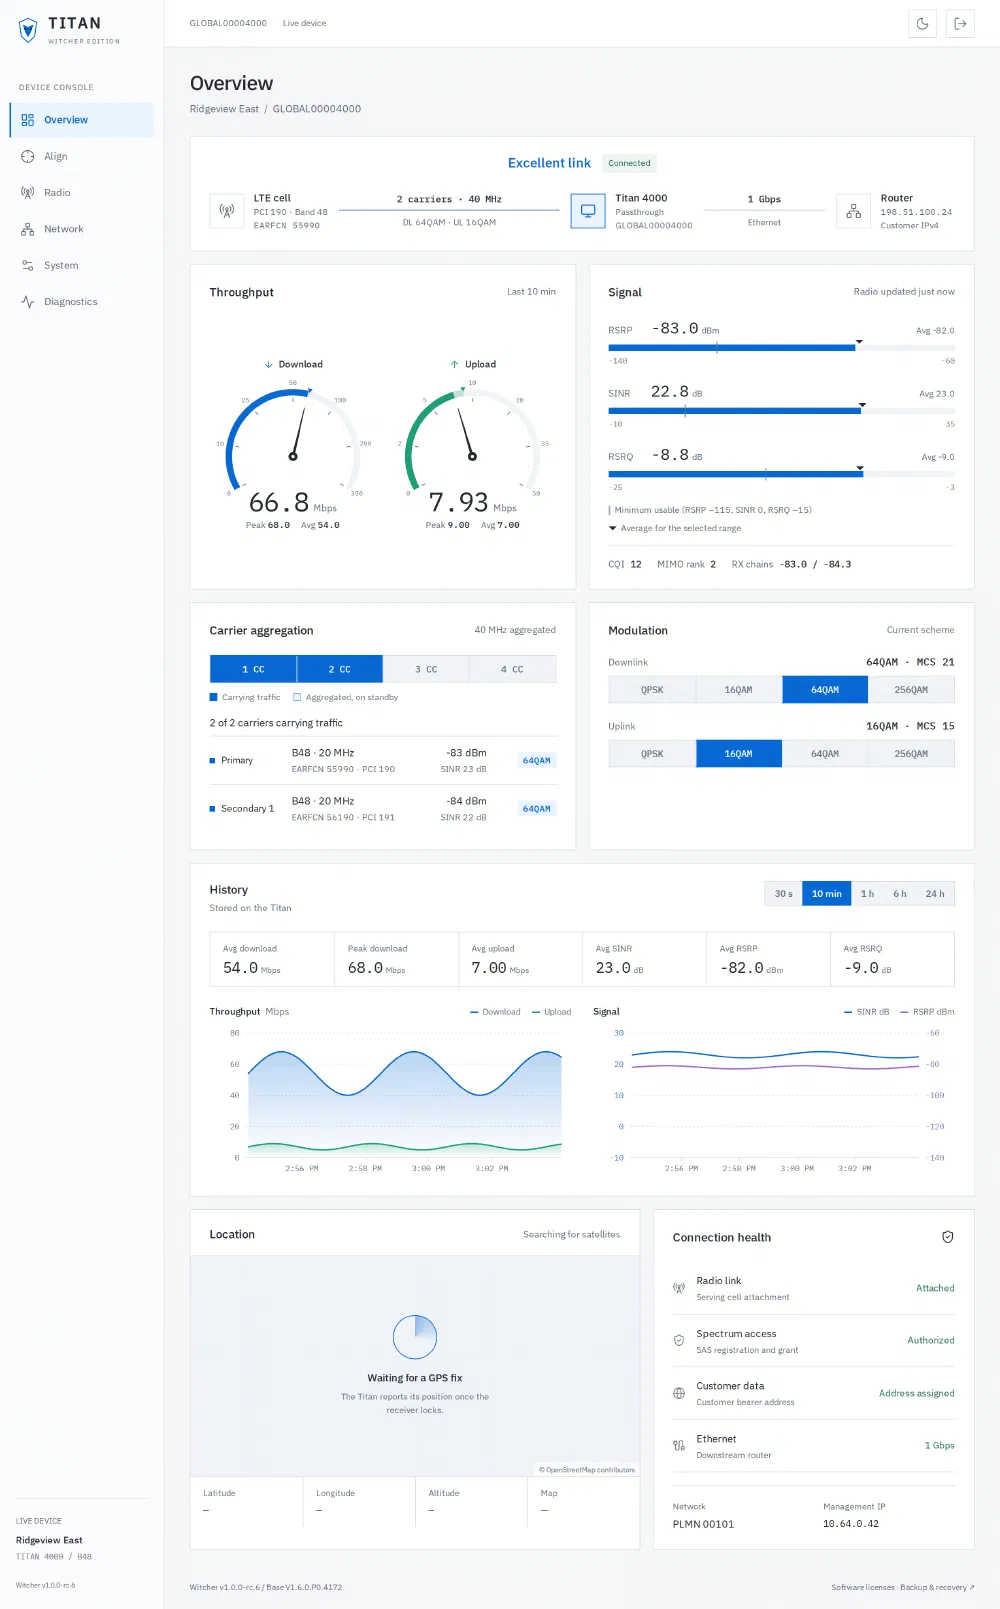Select the 2 CC carrier segment
This screenshot has height=1609, width=1000.
(x=340, y=669)
